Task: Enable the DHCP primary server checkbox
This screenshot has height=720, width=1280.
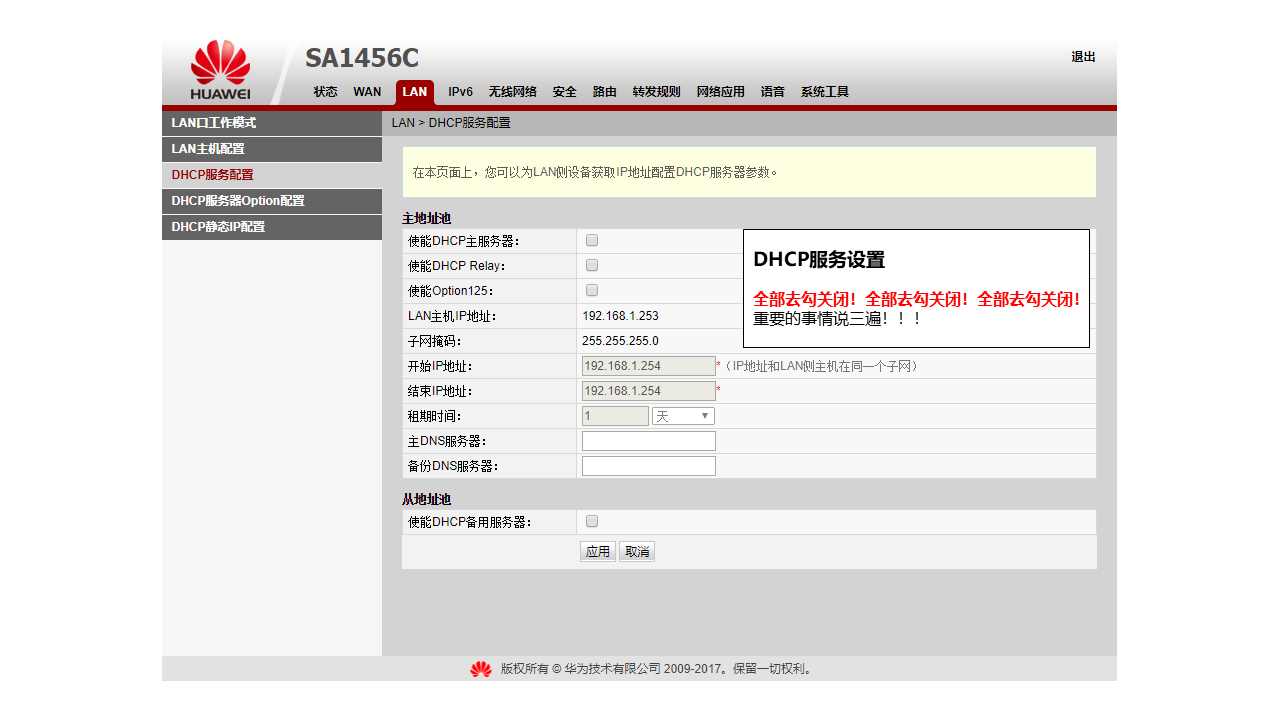Action: click(x=592, y=241)
